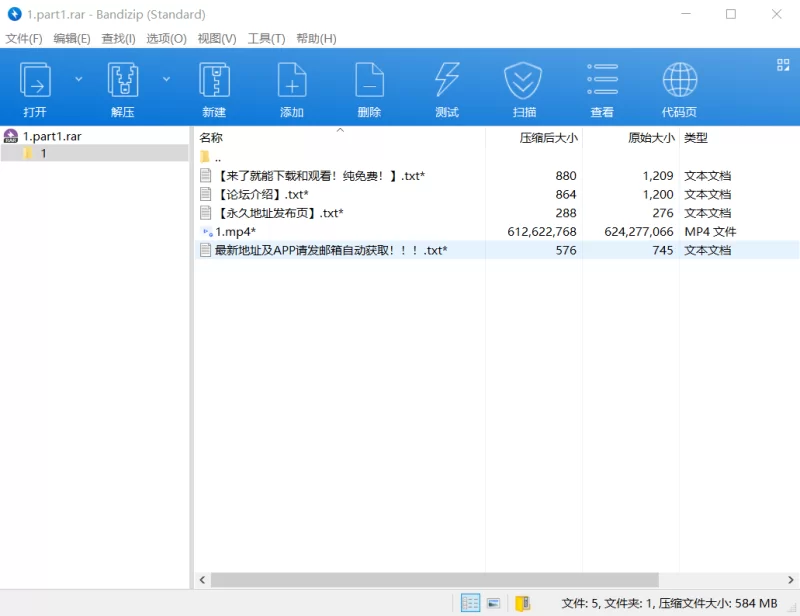Open the 视图(V) menu

[x=217, y=39]
